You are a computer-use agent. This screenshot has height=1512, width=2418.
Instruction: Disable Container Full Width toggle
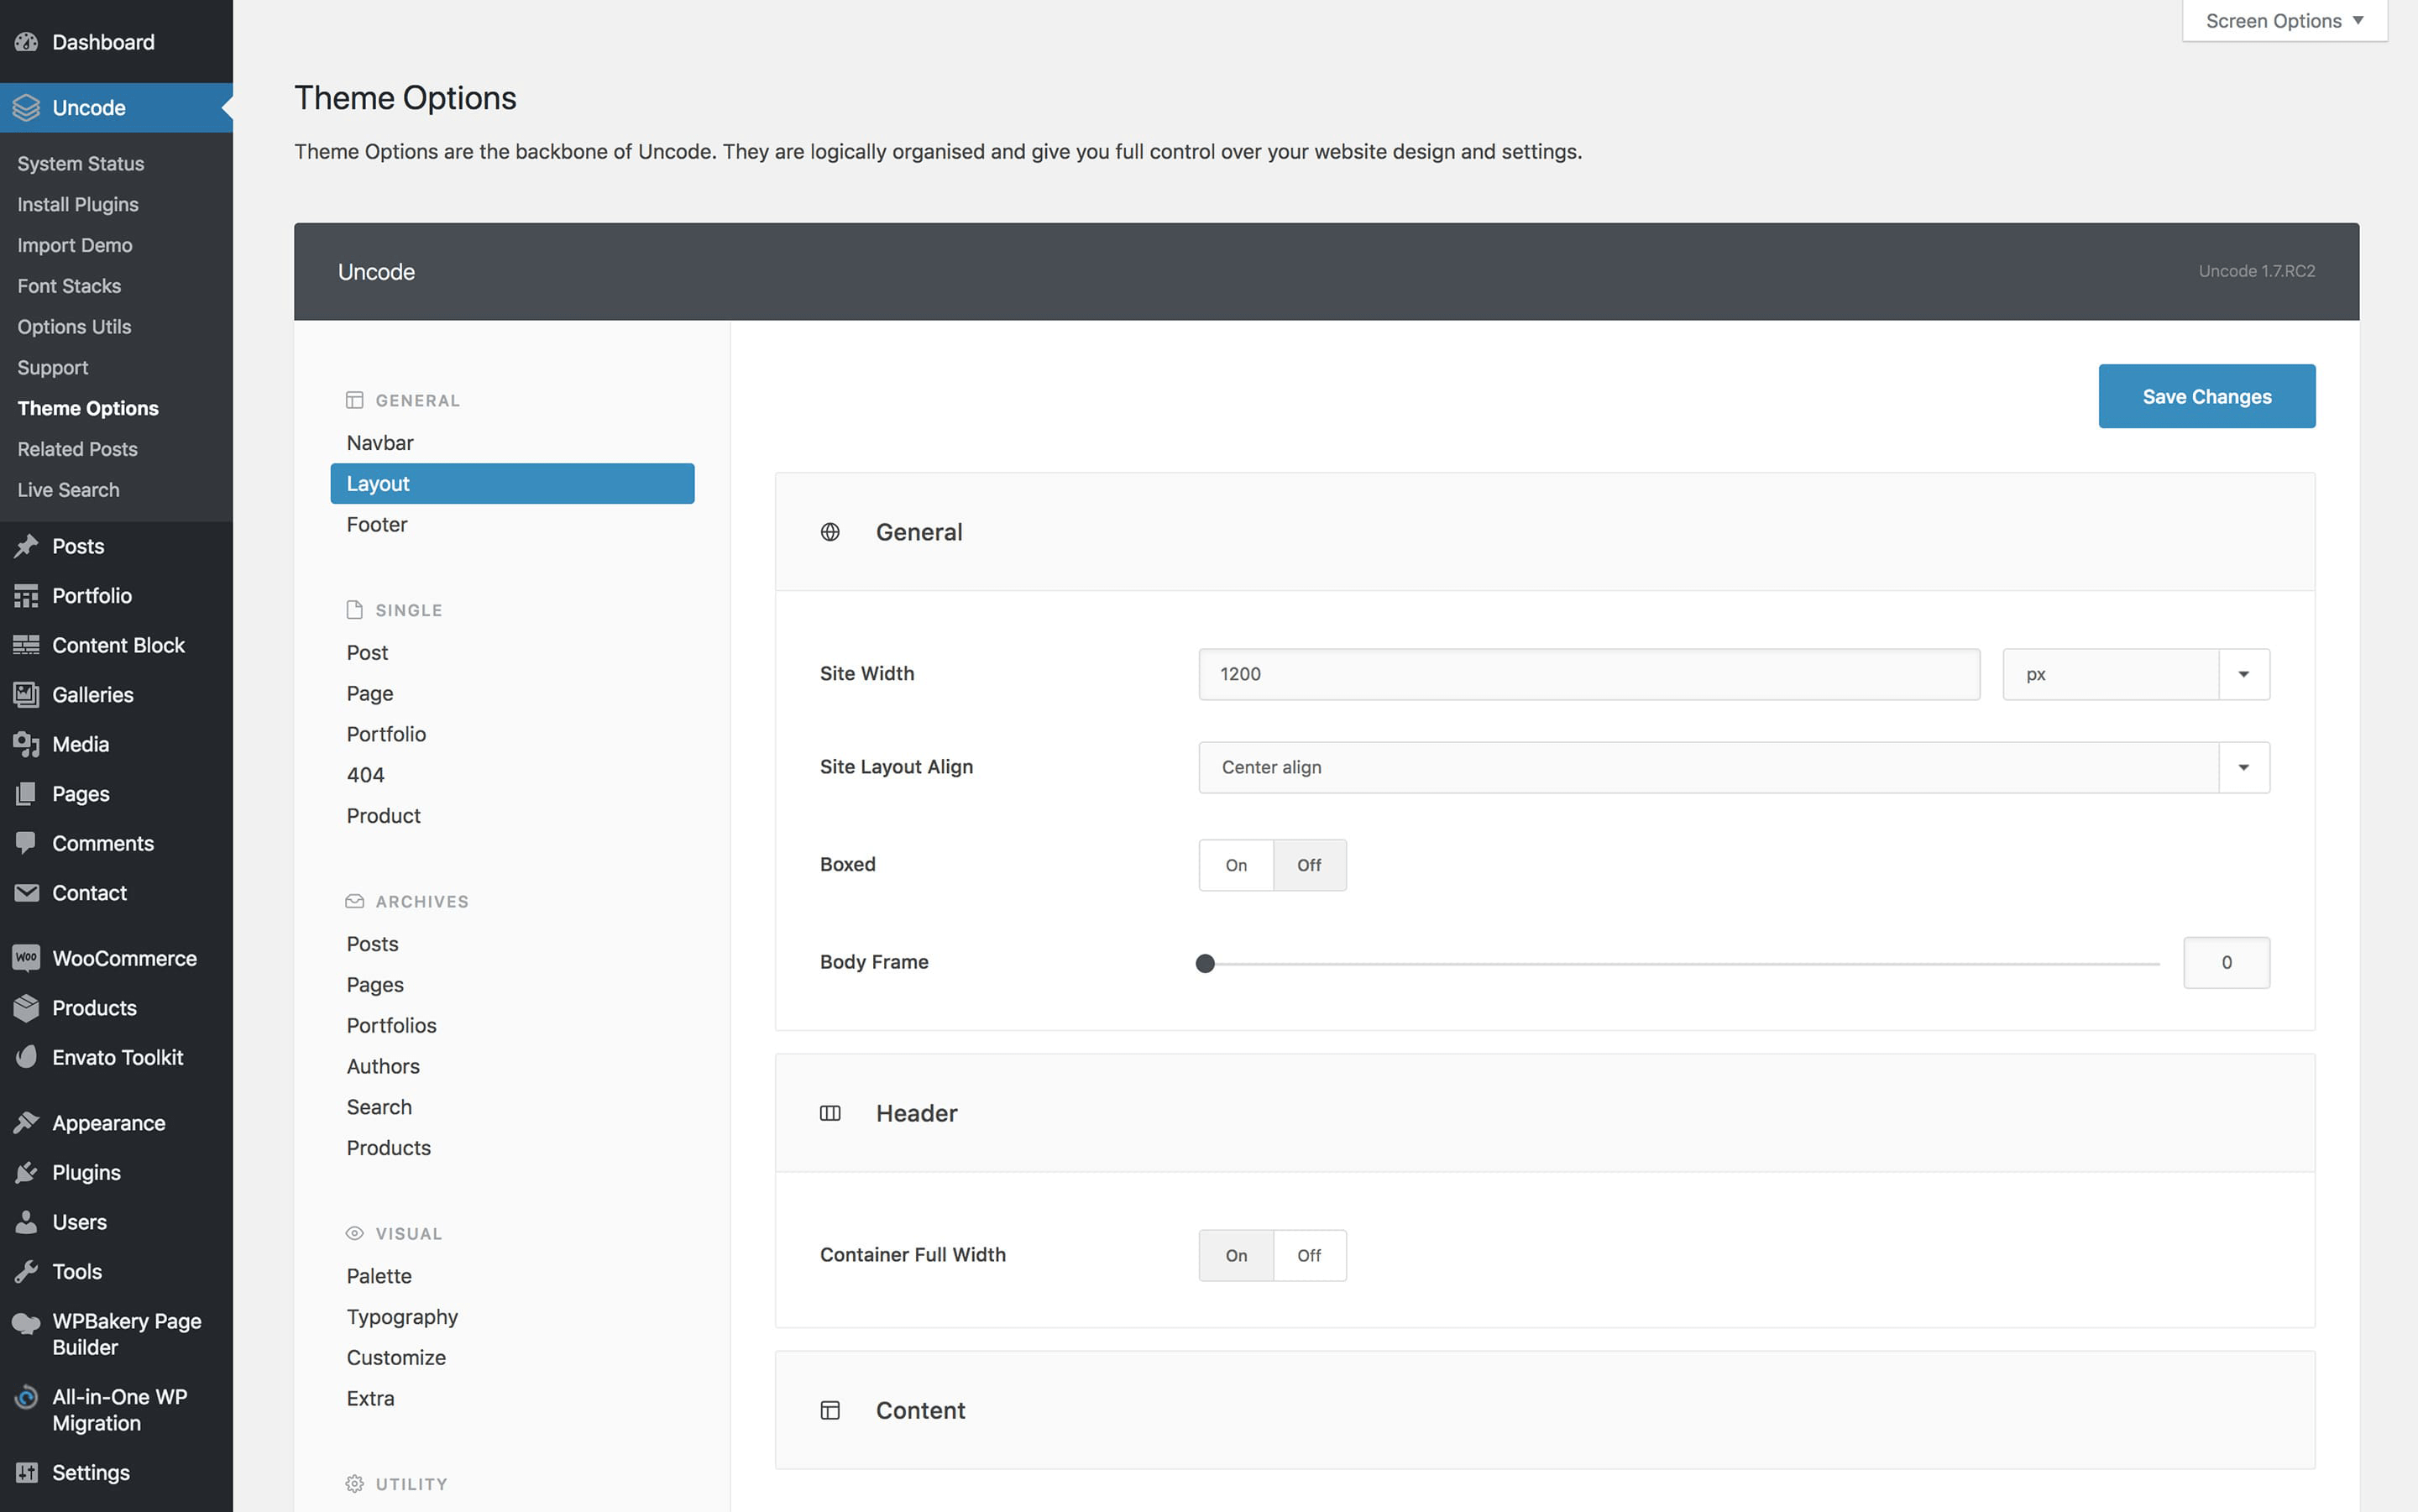1308,1254
